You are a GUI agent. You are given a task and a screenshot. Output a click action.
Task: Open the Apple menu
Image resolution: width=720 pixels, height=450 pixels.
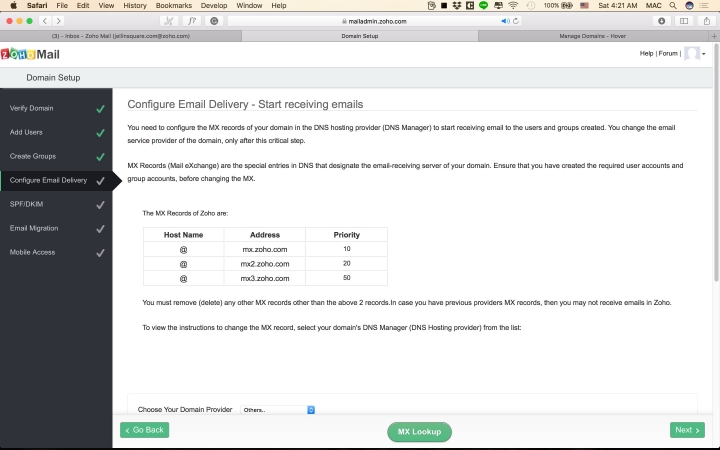tap(13, 6)
